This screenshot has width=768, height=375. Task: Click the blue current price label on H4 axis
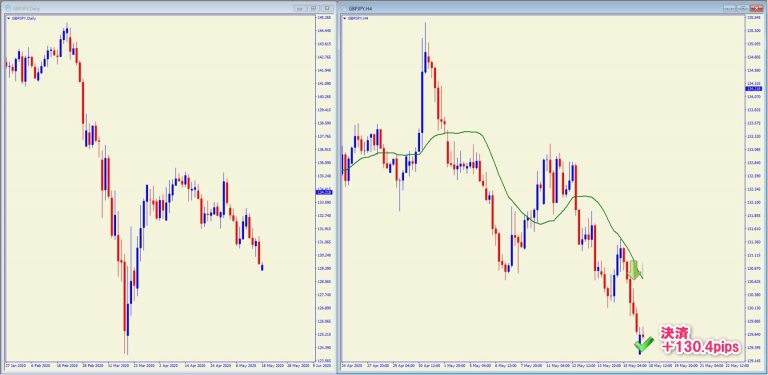click(753, 89)
